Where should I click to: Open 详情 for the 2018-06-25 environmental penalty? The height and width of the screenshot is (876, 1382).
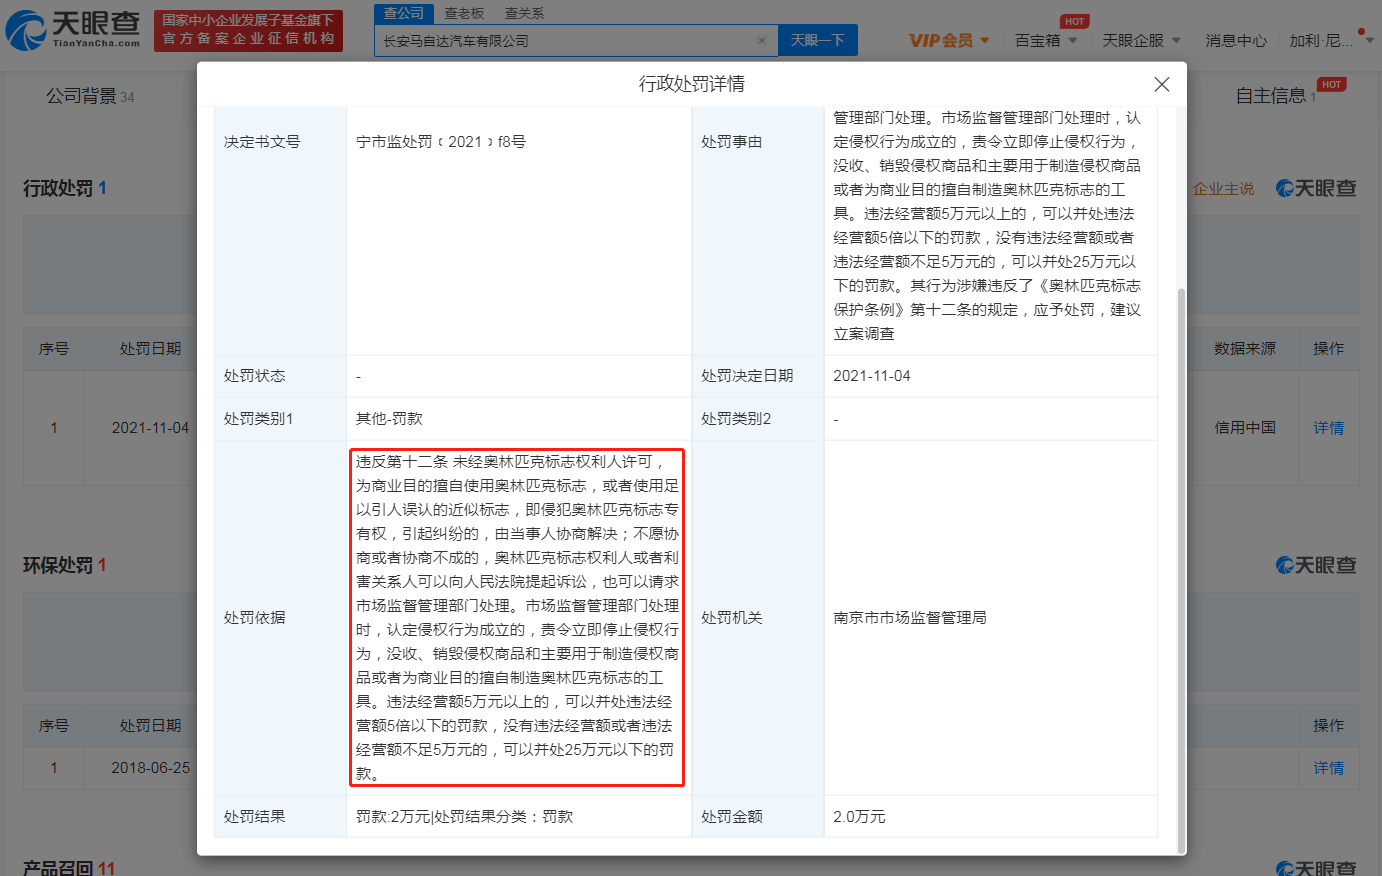1328,768
